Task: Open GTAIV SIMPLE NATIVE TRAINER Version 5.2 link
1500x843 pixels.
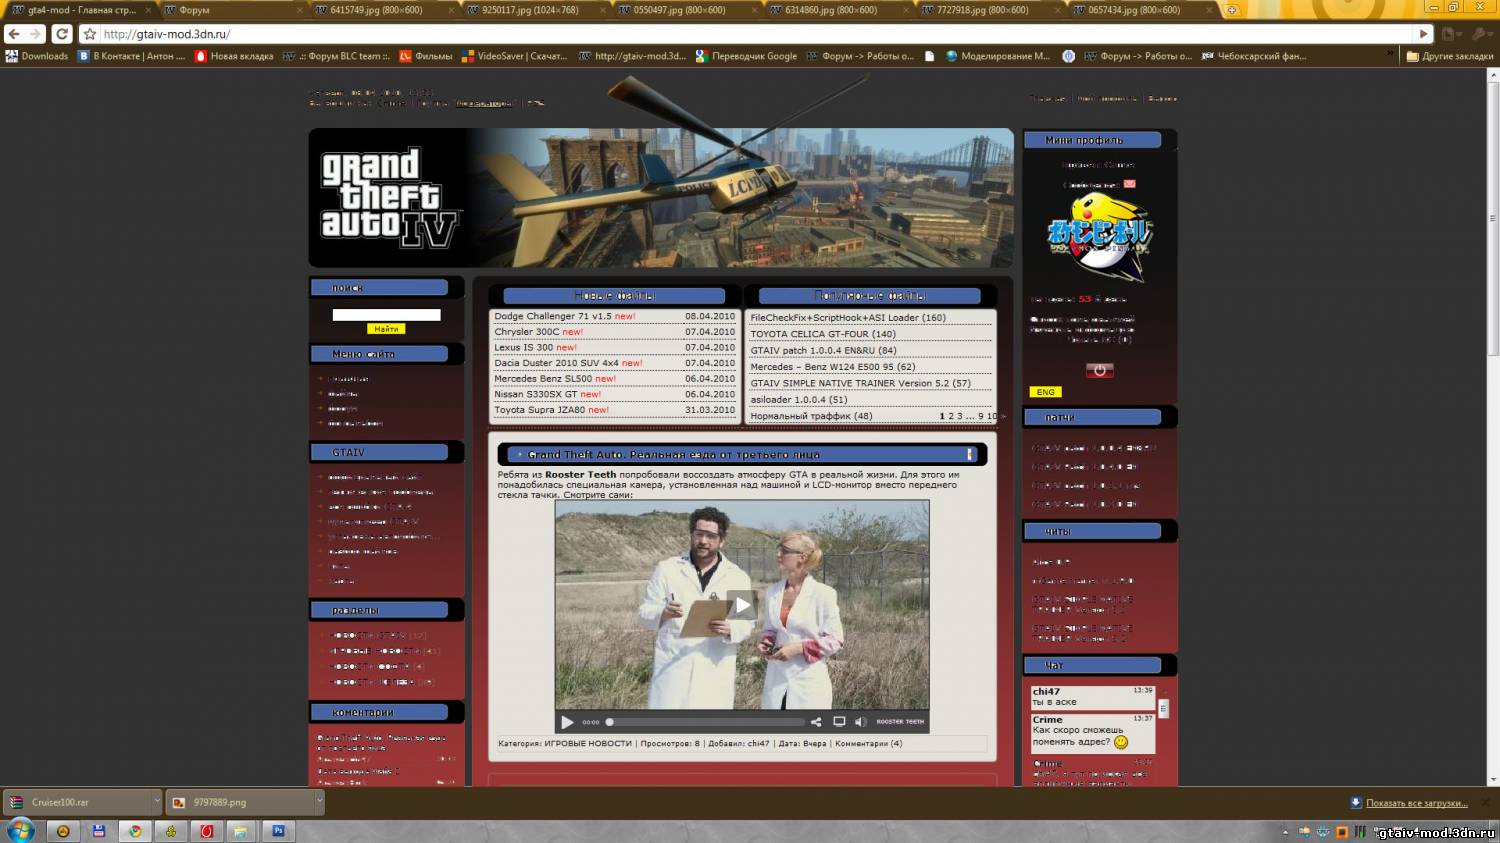Action: (x=850, y=383)
